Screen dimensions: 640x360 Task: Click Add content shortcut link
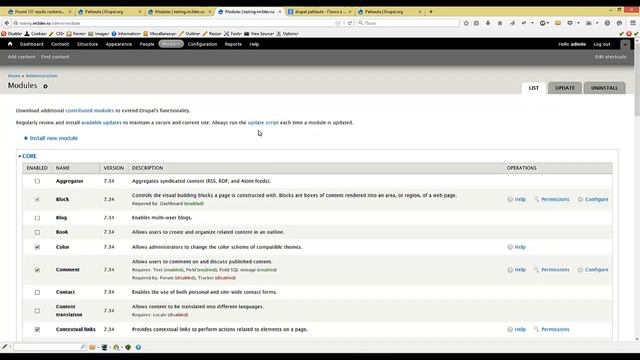coord(22,57)
